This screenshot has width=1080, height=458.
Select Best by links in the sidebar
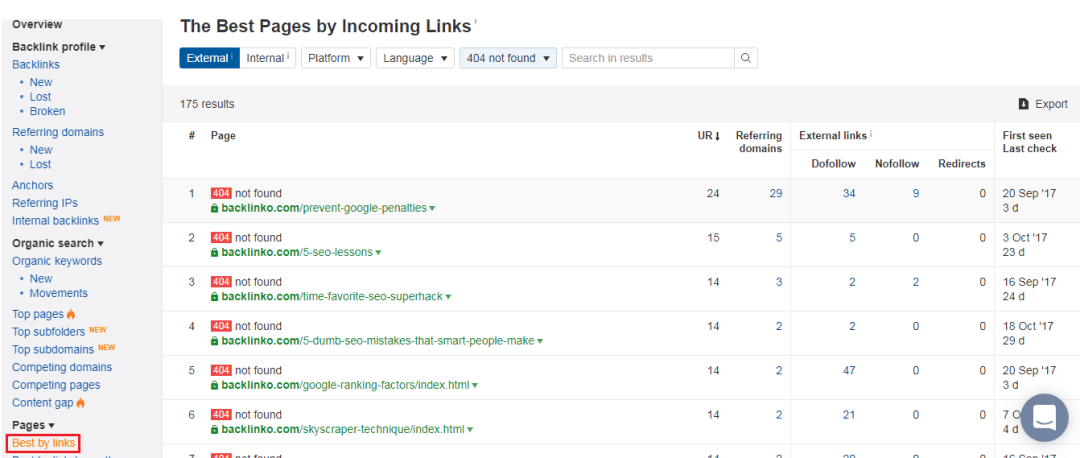point(43,443)
